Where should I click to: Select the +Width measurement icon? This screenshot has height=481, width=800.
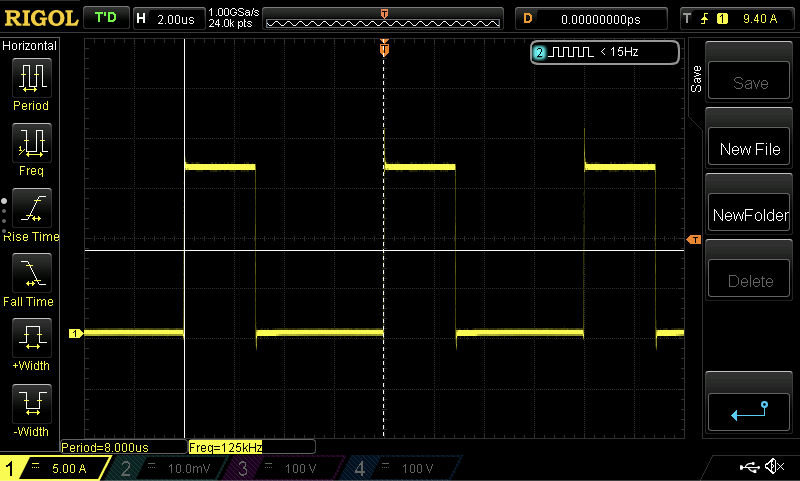tap(31, 338)
